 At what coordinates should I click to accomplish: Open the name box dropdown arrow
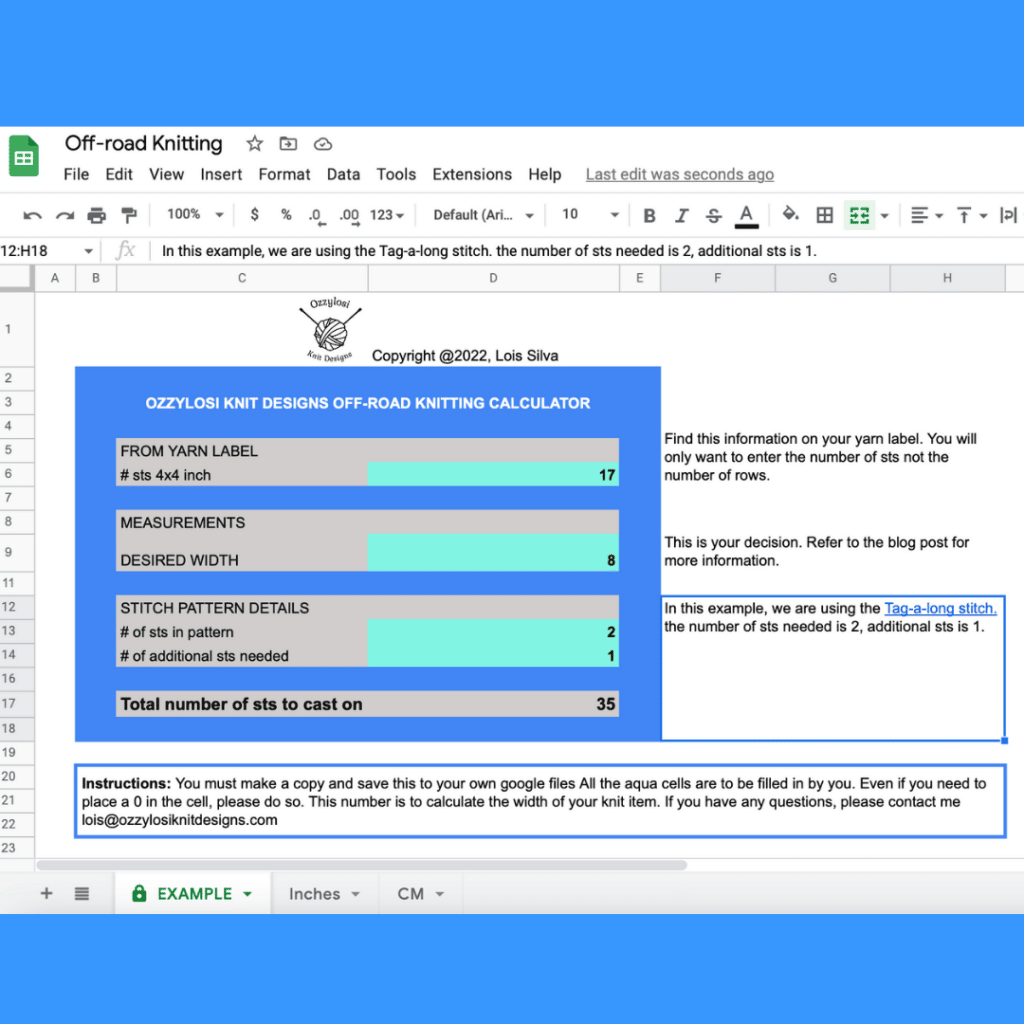[x=88, y=251]
